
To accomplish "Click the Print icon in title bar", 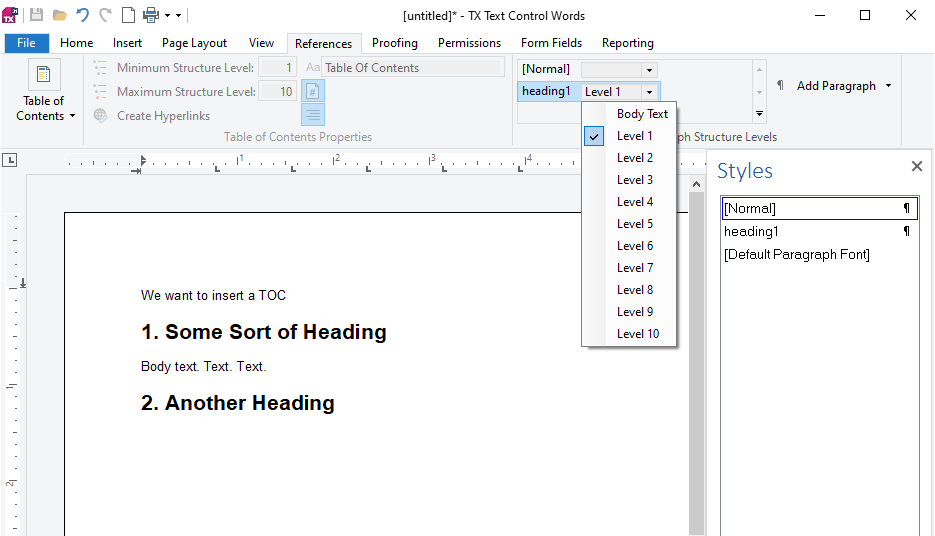I will [151, 16].
